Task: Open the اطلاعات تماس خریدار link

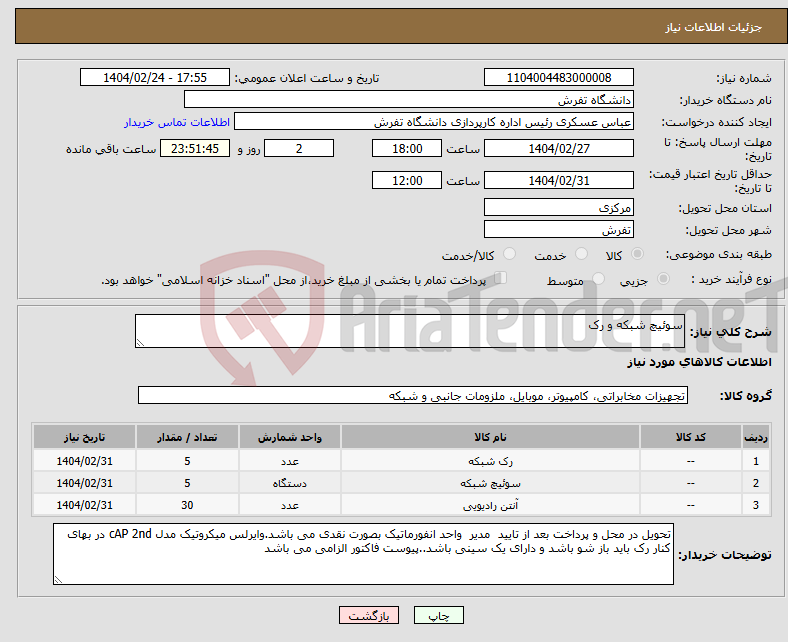Action: tap(177, 122)
